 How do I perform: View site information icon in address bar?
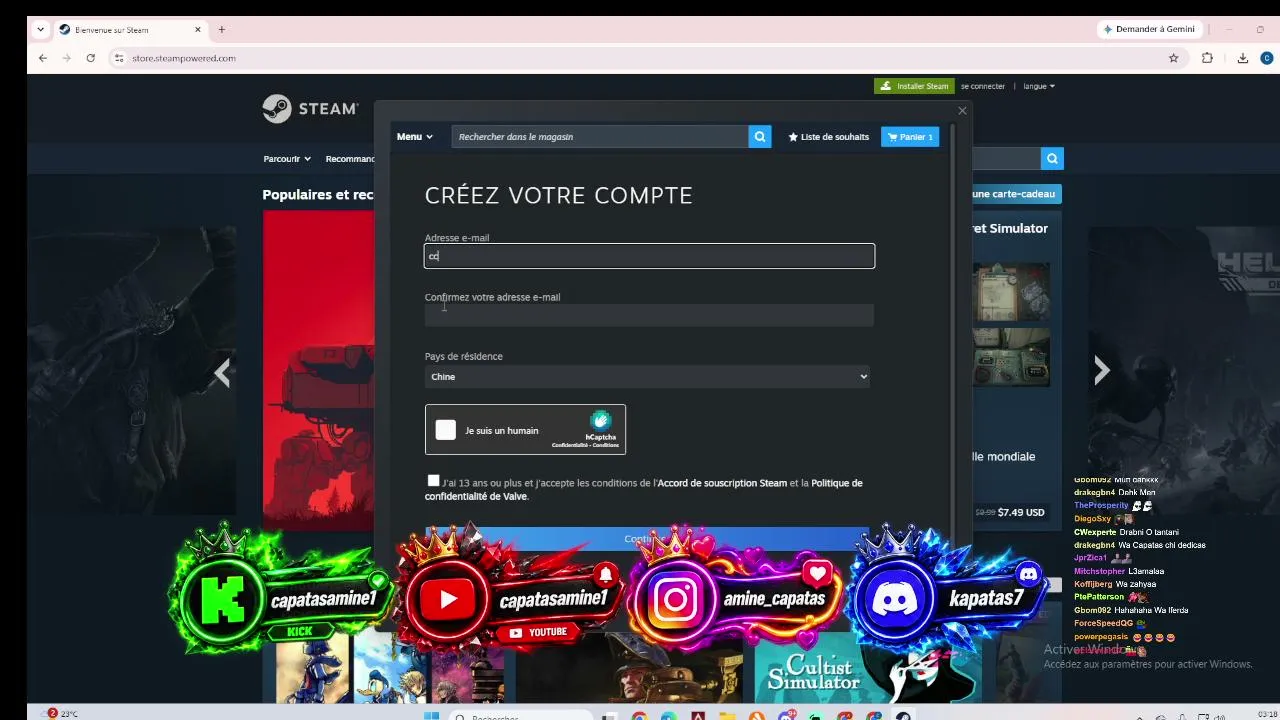[119, 58]
